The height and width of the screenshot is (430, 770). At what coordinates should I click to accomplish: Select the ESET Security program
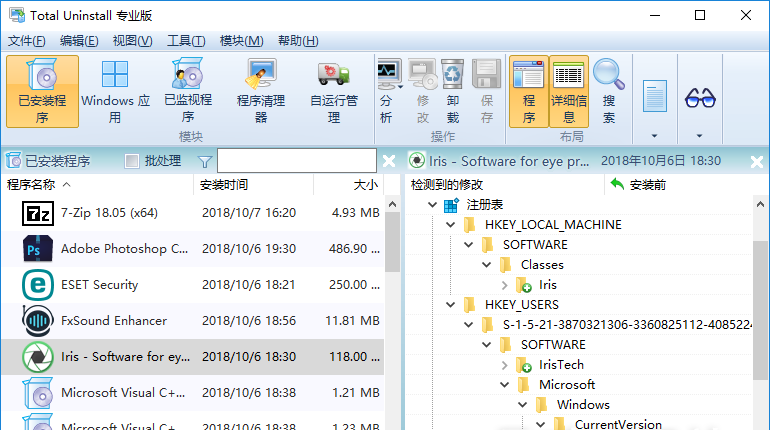pos(193,285)
